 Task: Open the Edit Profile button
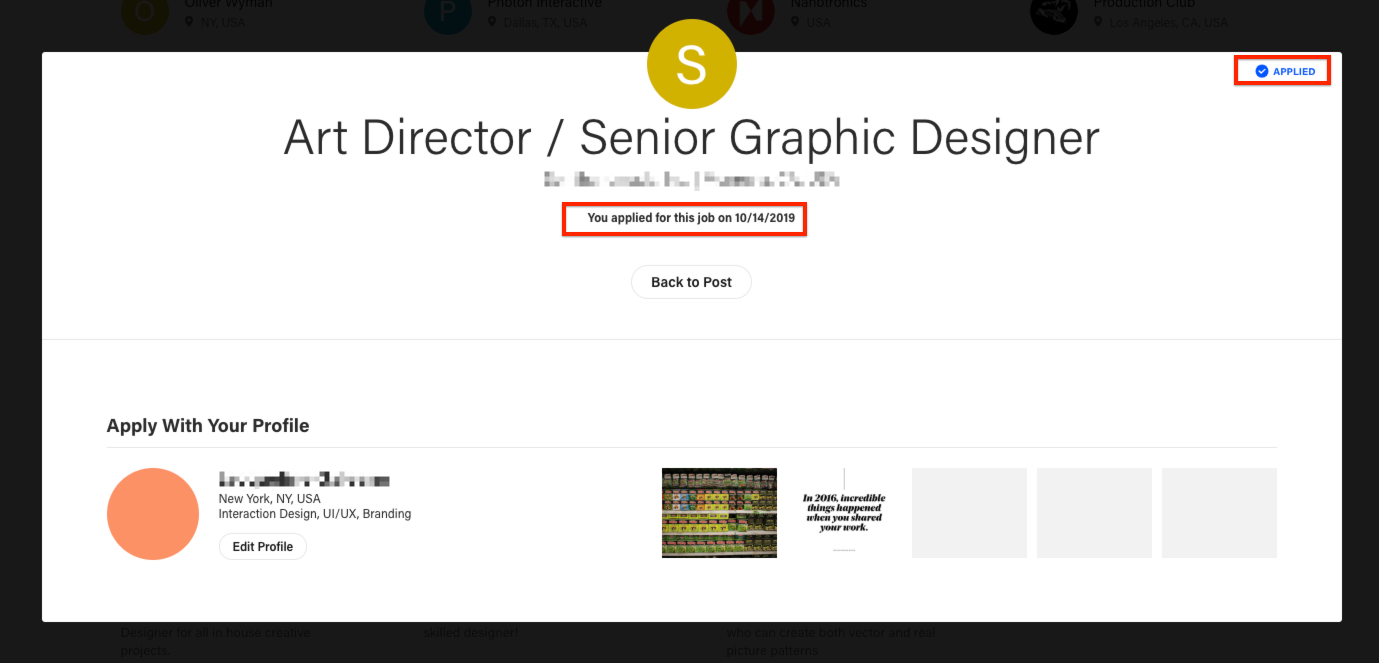(x=263, y=547)
